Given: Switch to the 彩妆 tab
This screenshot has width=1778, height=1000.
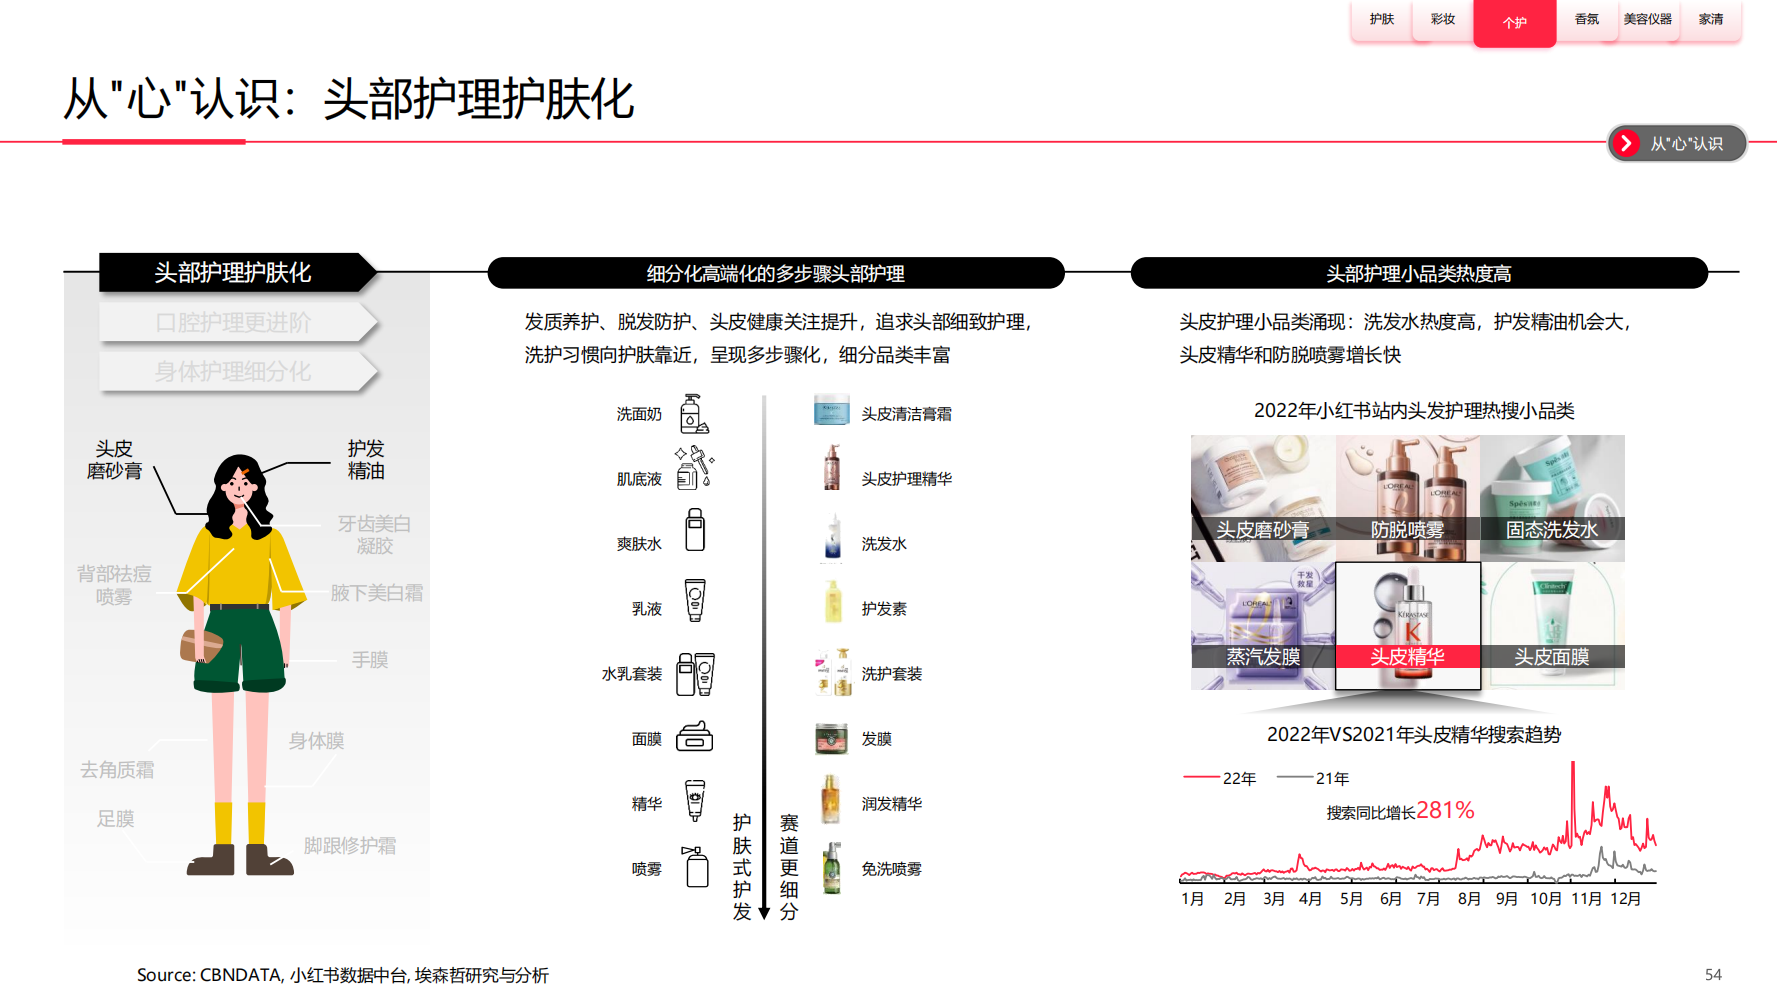Looking at the screenshot, I should pos(1442,20).
